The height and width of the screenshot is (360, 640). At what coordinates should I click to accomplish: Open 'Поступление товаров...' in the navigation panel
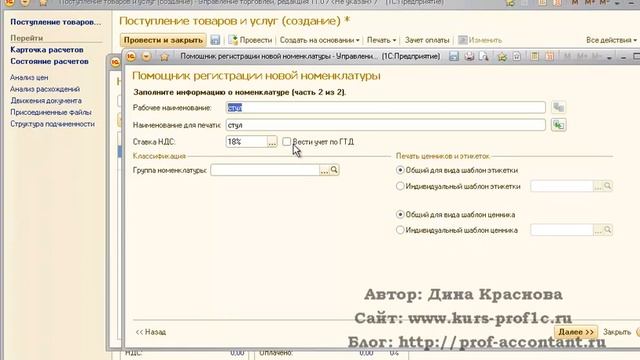click(x=56, y=22)
